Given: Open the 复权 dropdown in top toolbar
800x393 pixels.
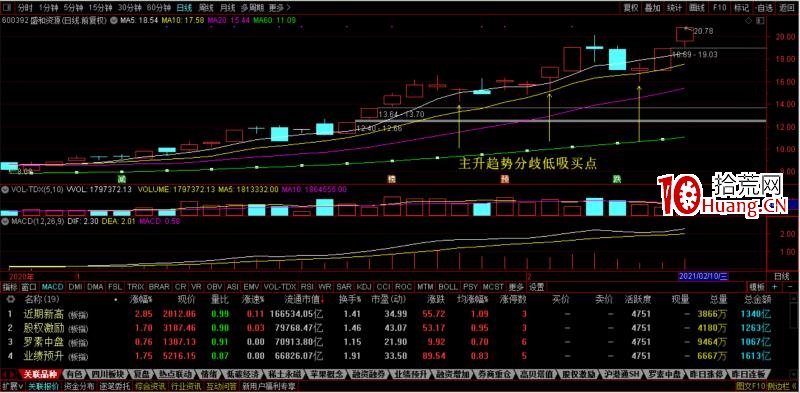Looking at the screenshot, I should [631, 8].
